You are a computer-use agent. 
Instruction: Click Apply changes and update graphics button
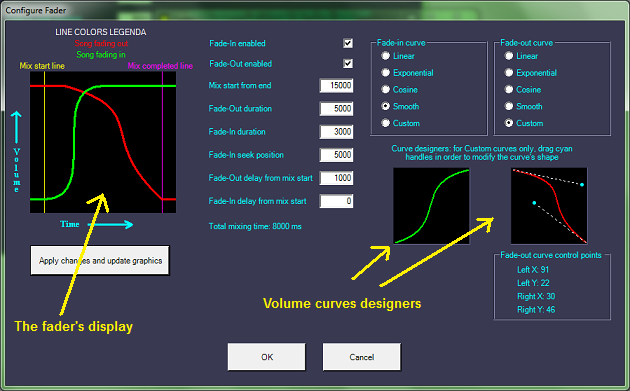click(x=100, y=260)
